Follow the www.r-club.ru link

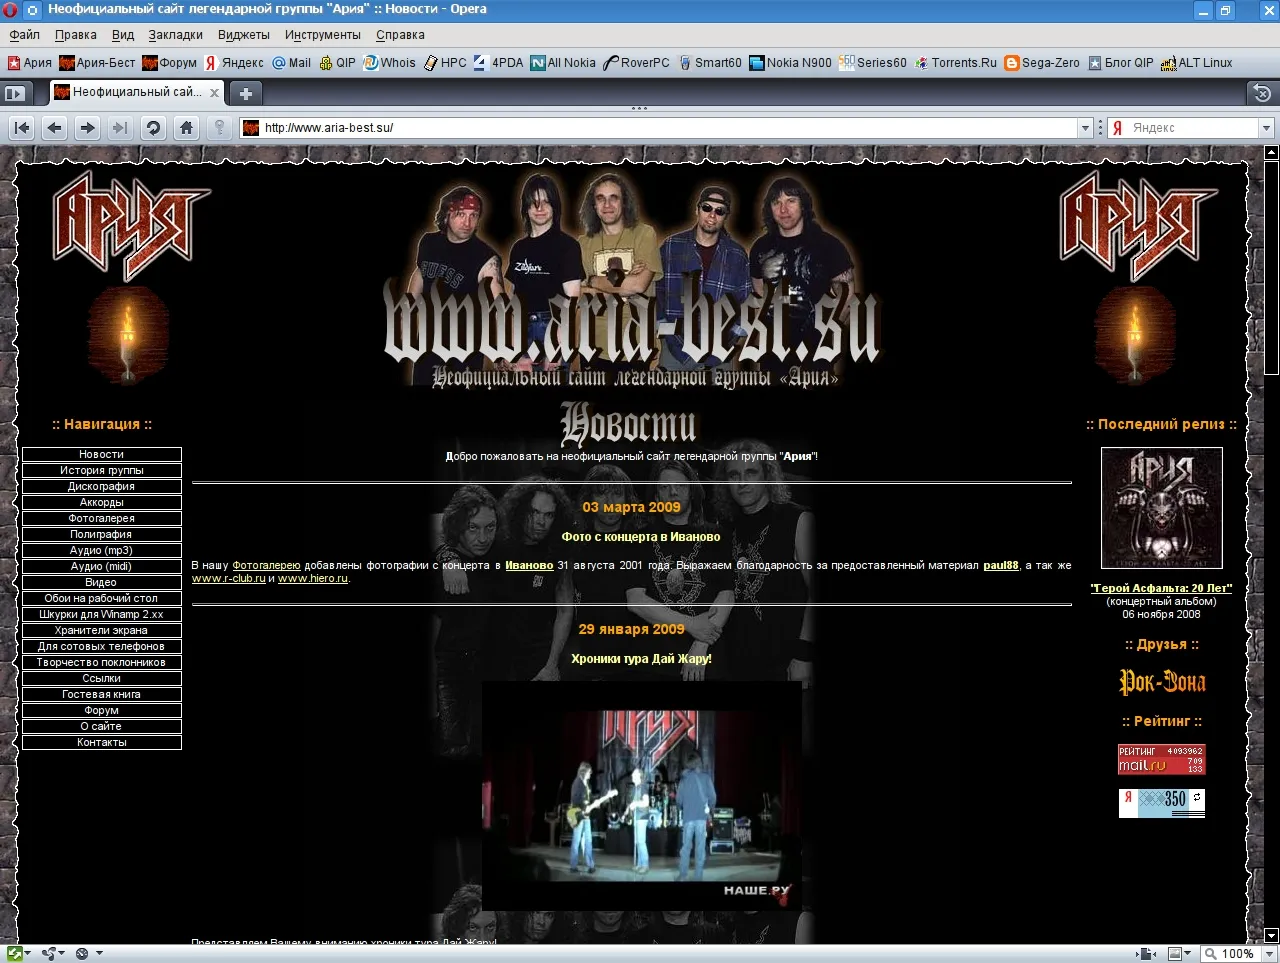[229, 579]
